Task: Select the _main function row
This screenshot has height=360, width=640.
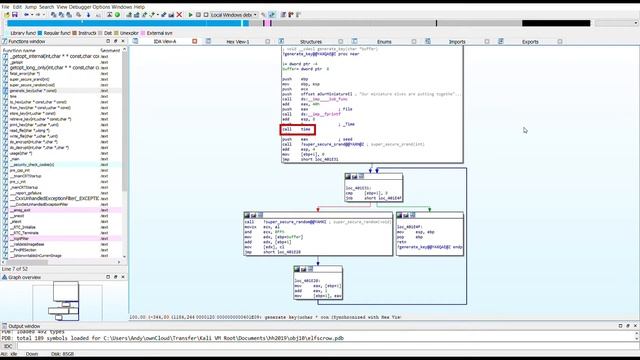Action: 61,159
